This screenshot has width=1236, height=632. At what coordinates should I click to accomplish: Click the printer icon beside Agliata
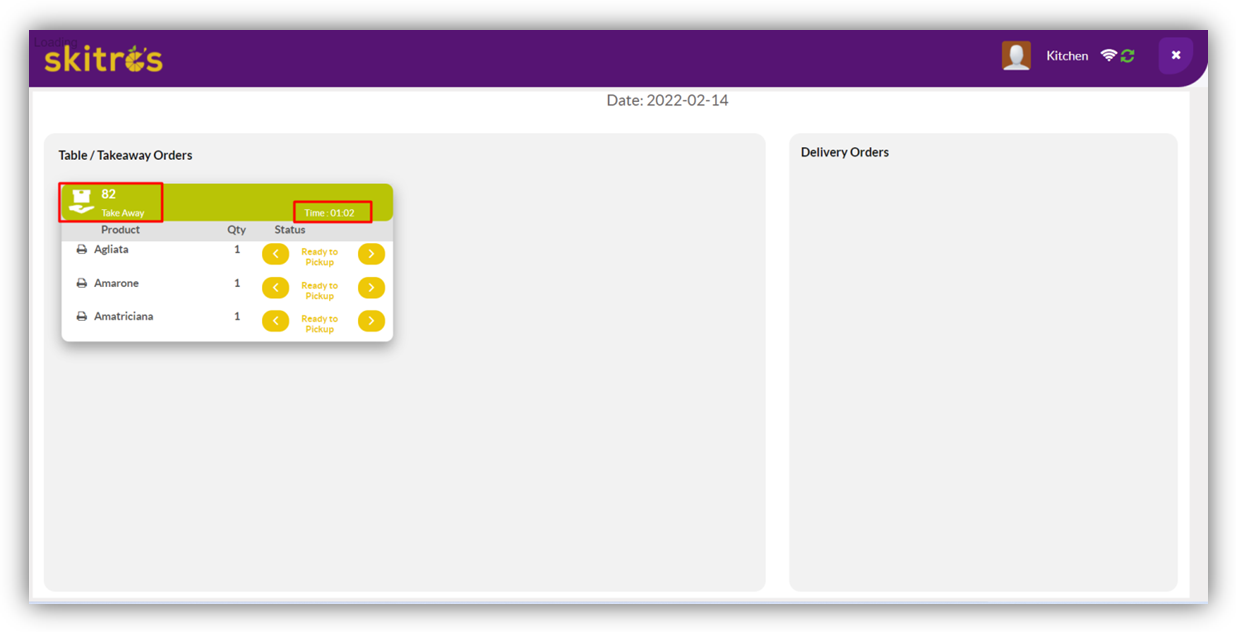[82, 250]
